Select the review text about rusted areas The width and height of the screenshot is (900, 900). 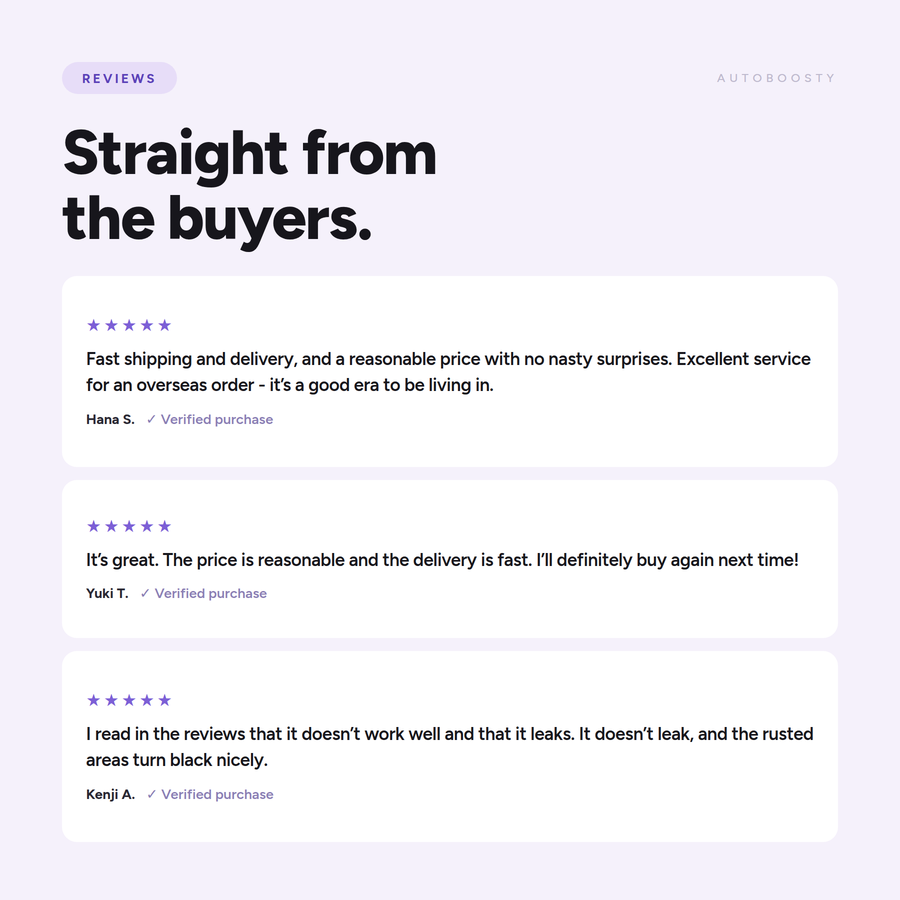pos(449,747)
